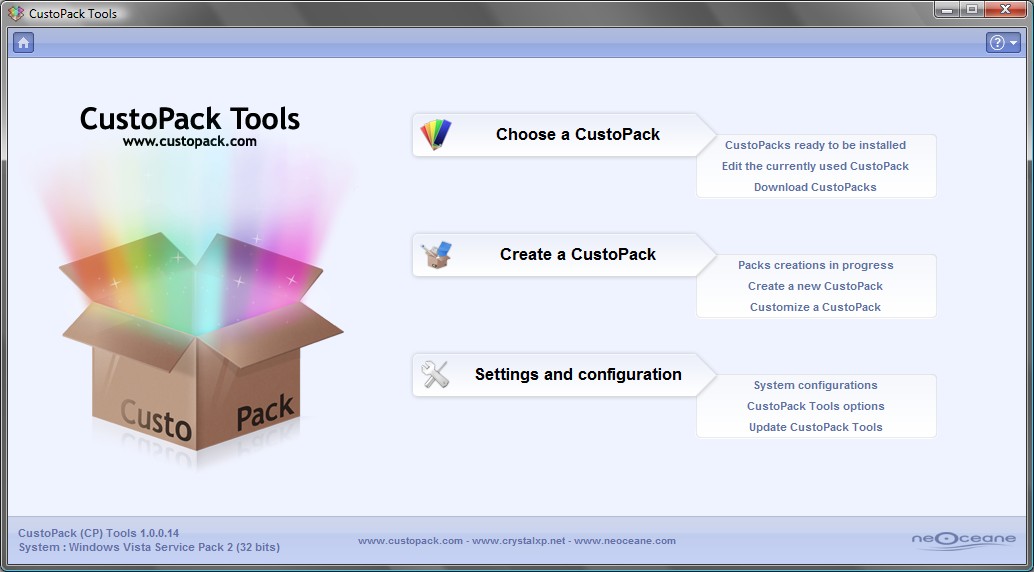
Task: Choose Customize a CustoPack
Action: coord(815,307)
